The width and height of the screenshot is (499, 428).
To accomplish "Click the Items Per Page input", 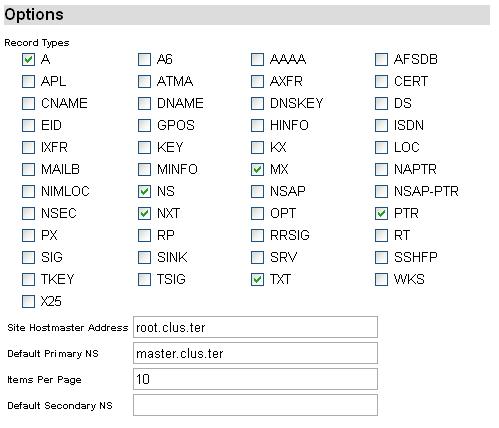I will 255,379.
